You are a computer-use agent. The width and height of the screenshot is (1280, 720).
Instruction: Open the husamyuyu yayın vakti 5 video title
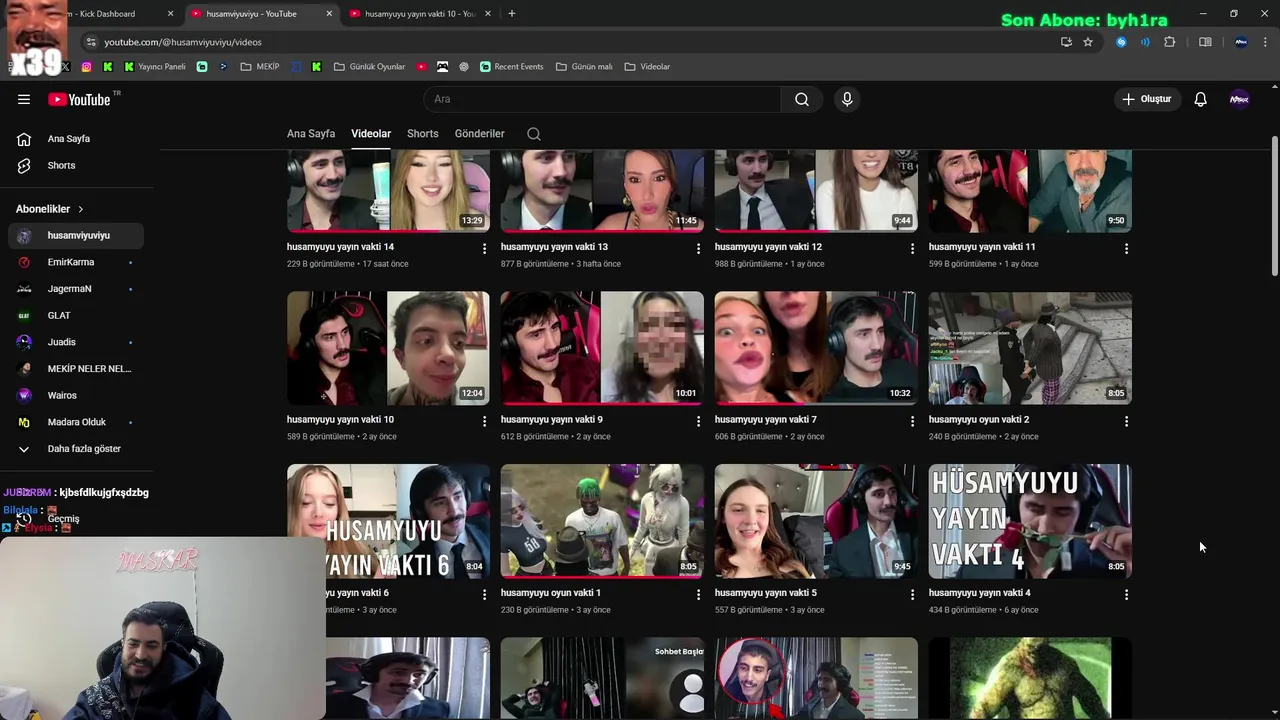(x=765, y=593)
